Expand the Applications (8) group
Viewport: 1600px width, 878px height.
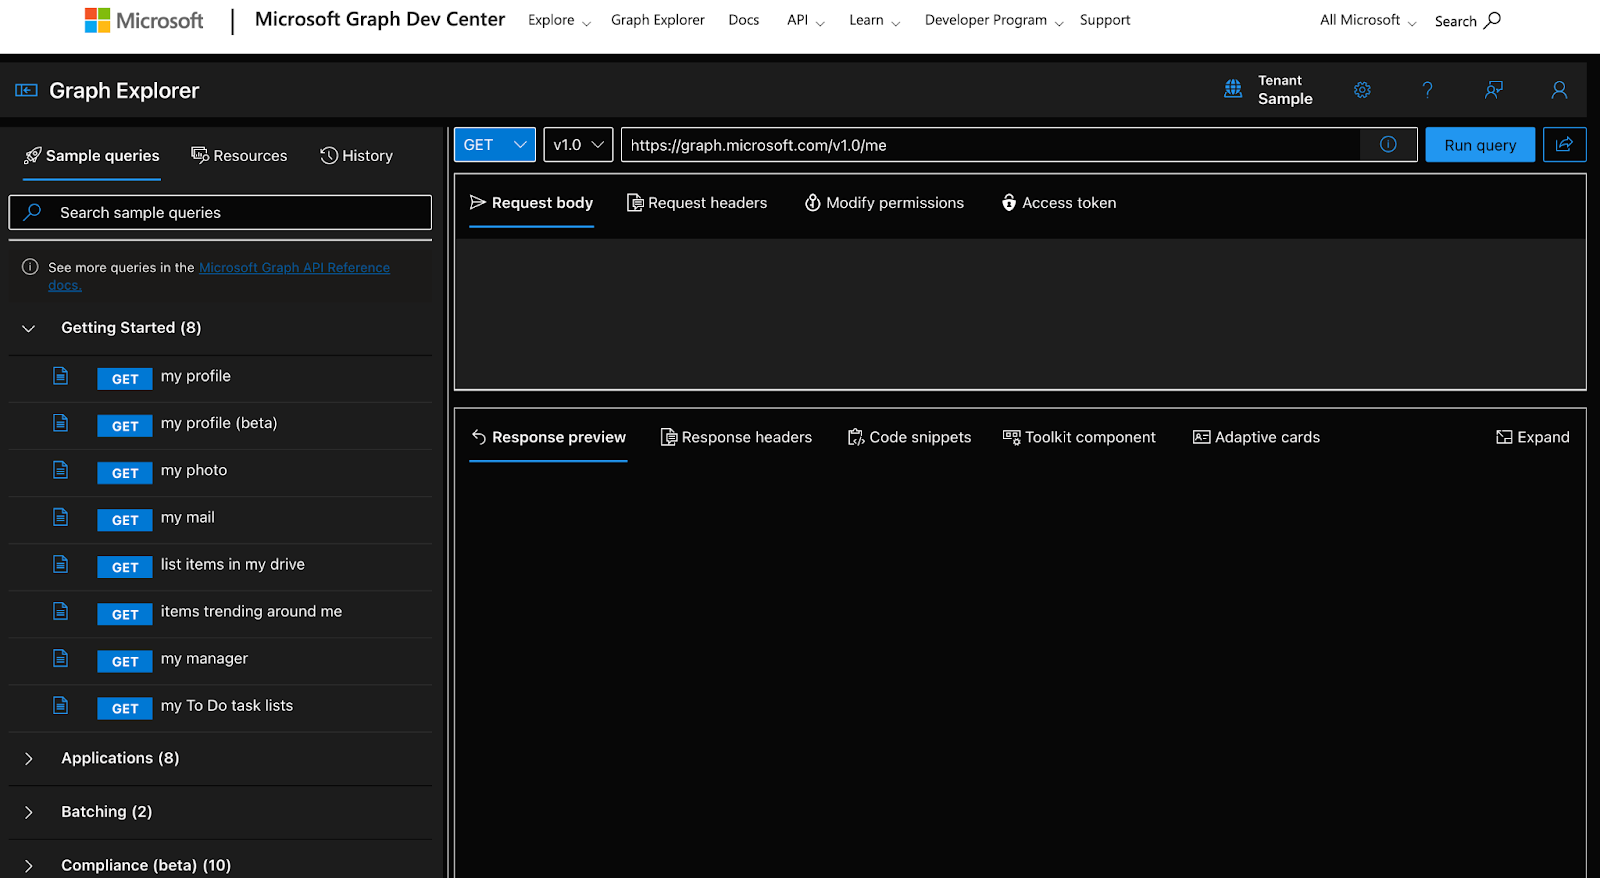pos(29,758)
